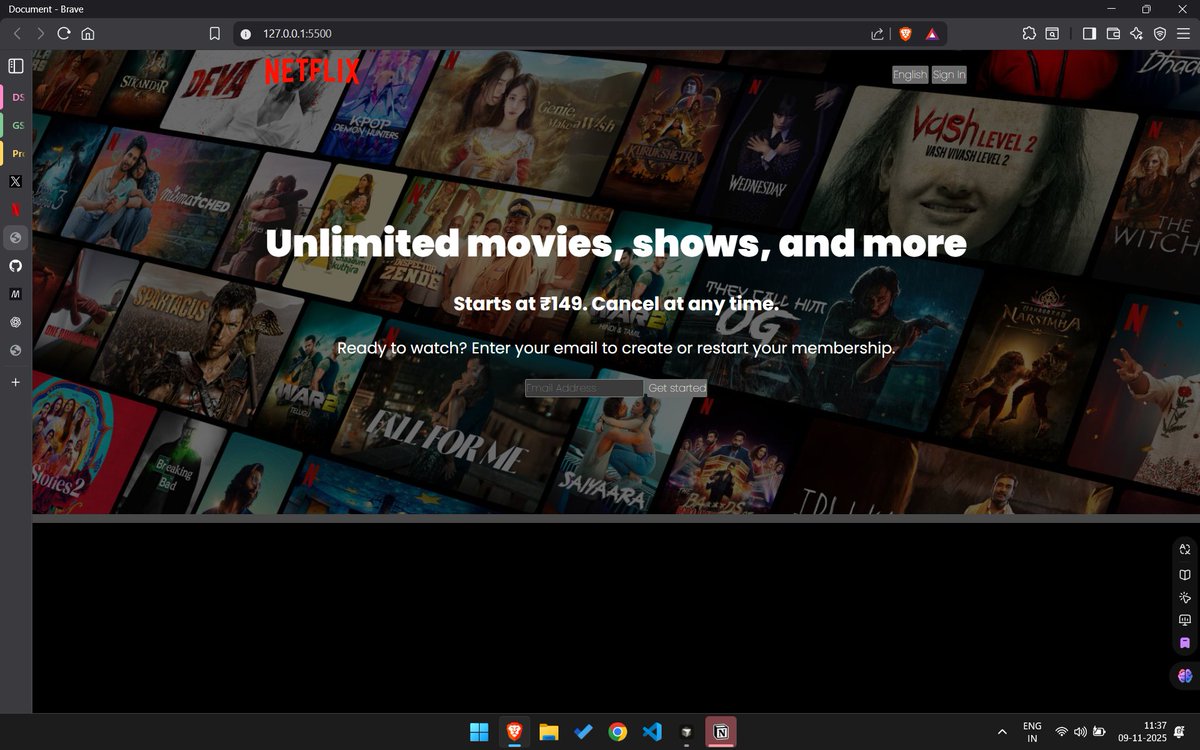Image resolution: width=1200 pixels, height=750 pixels.
Task: Open Brave Rewards triangle icon
Action: coord(931,33)
